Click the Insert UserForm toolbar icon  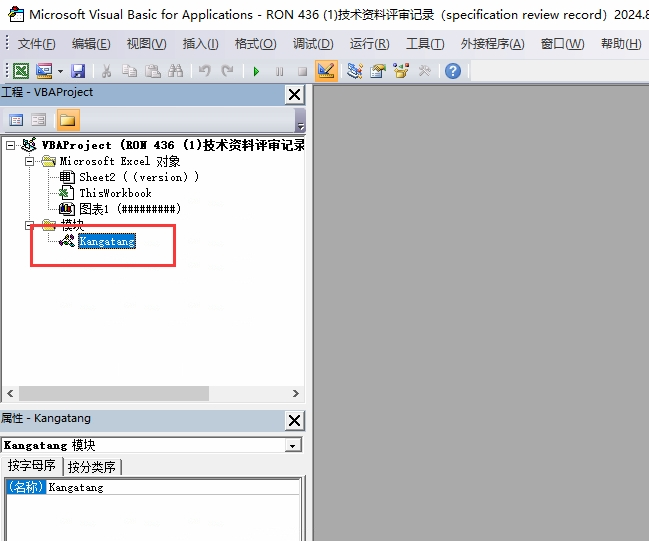pyautogui.click(x=44, y=71)
